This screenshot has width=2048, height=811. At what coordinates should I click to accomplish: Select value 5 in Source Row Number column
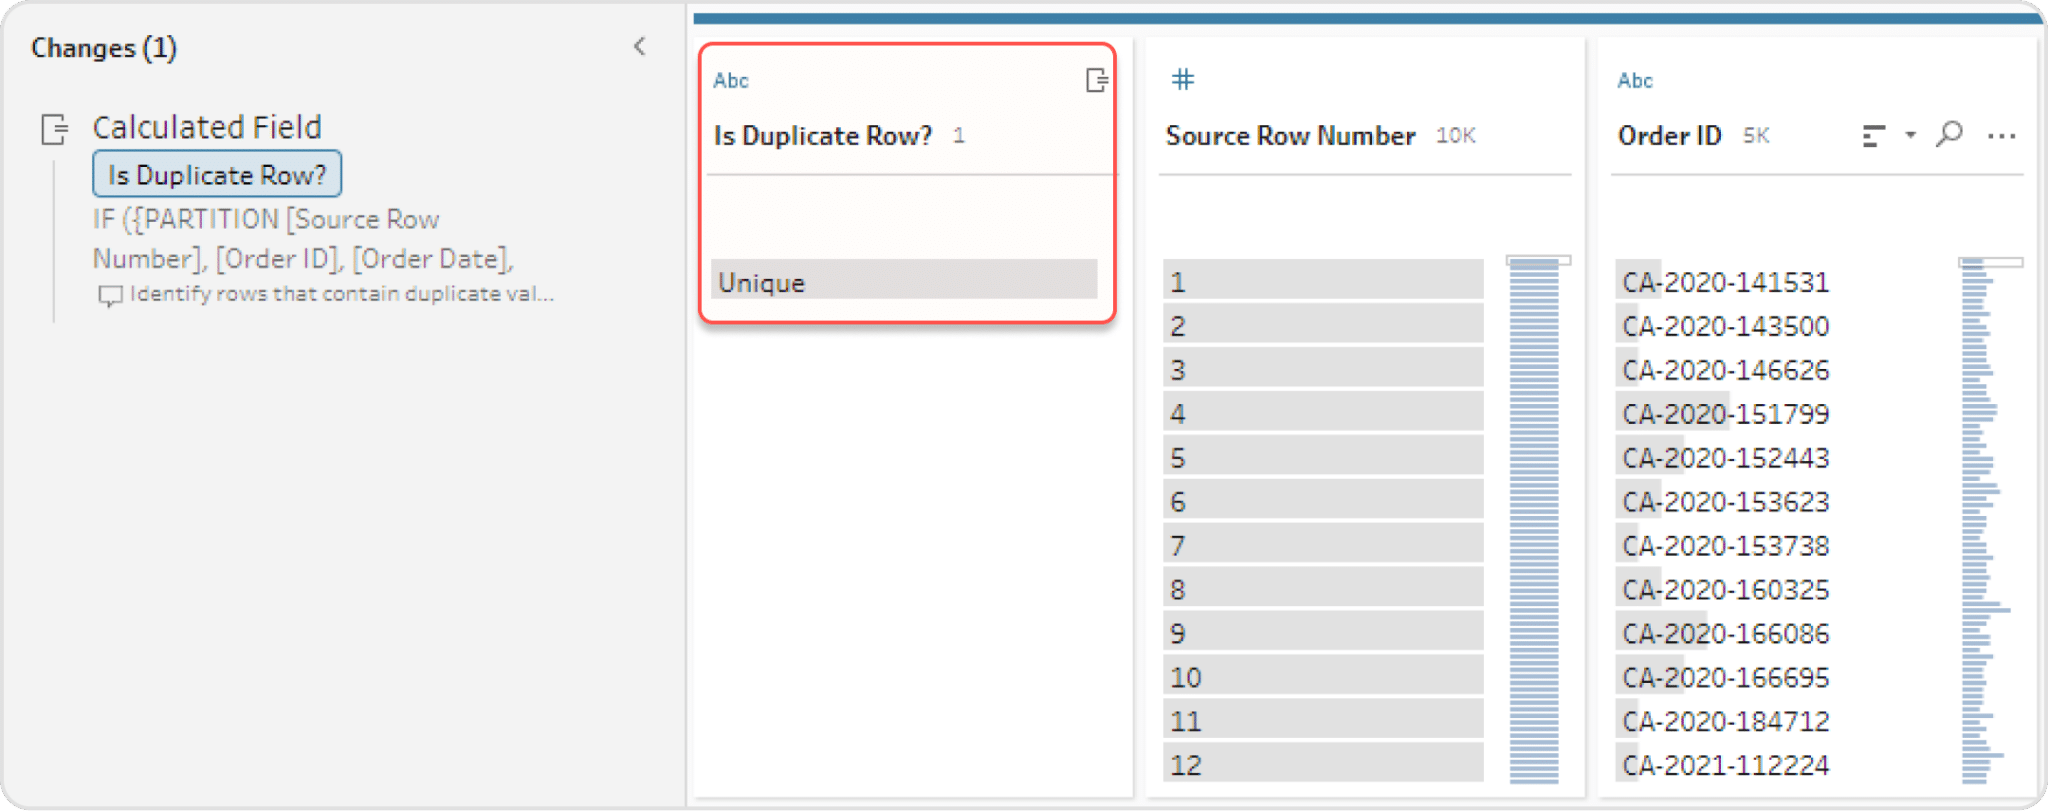(x=1320, y=456)
